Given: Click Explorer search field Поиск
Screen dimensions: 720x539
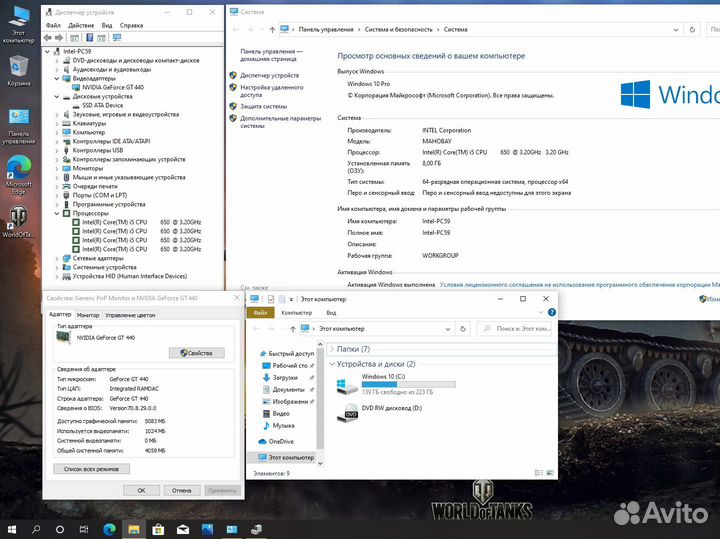Looking at the screenshot, I should point(514,329).
